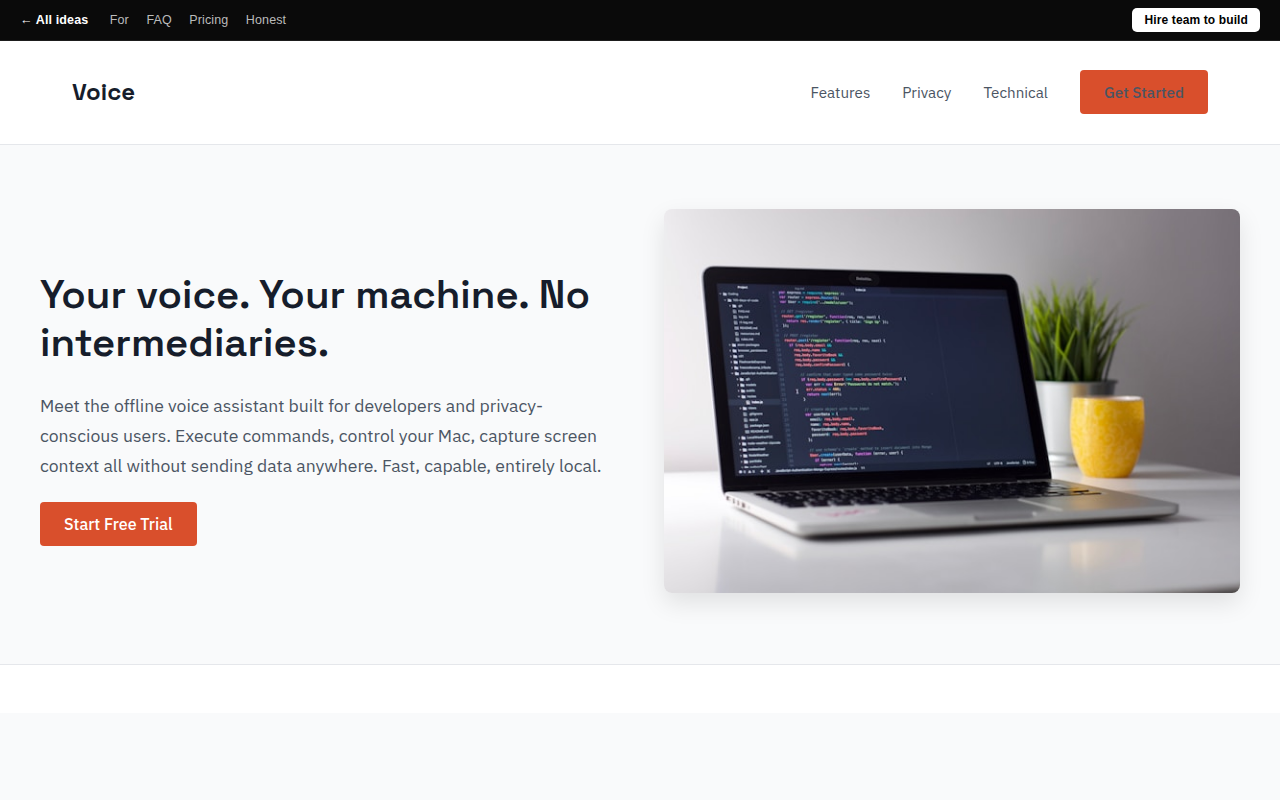
Task: Click the Voice logo text
Action: pyautogui.click(x=103, y=92)
